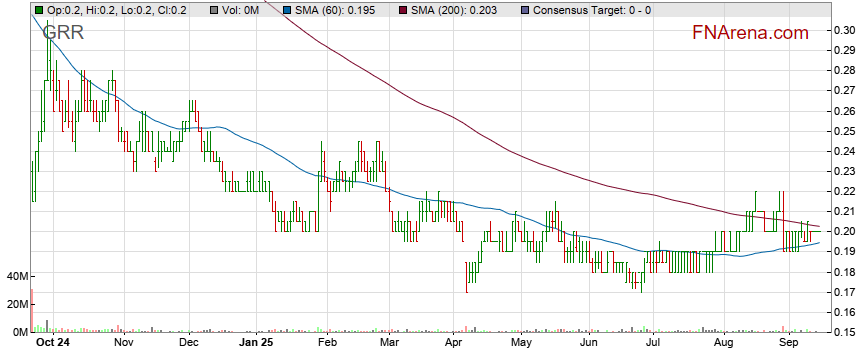The image size is (859, 363).
Task: Click the 'Dec' x-axis label
Action: tap(190, 343)
